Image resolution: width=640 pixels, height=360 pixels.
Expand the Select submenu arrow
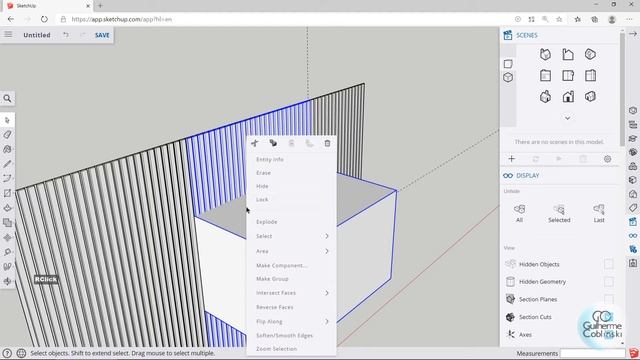(327, 236)
